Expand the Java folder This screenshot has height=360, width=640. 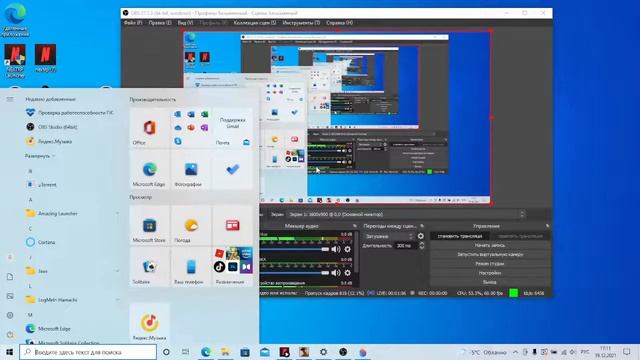pos(71,271)
